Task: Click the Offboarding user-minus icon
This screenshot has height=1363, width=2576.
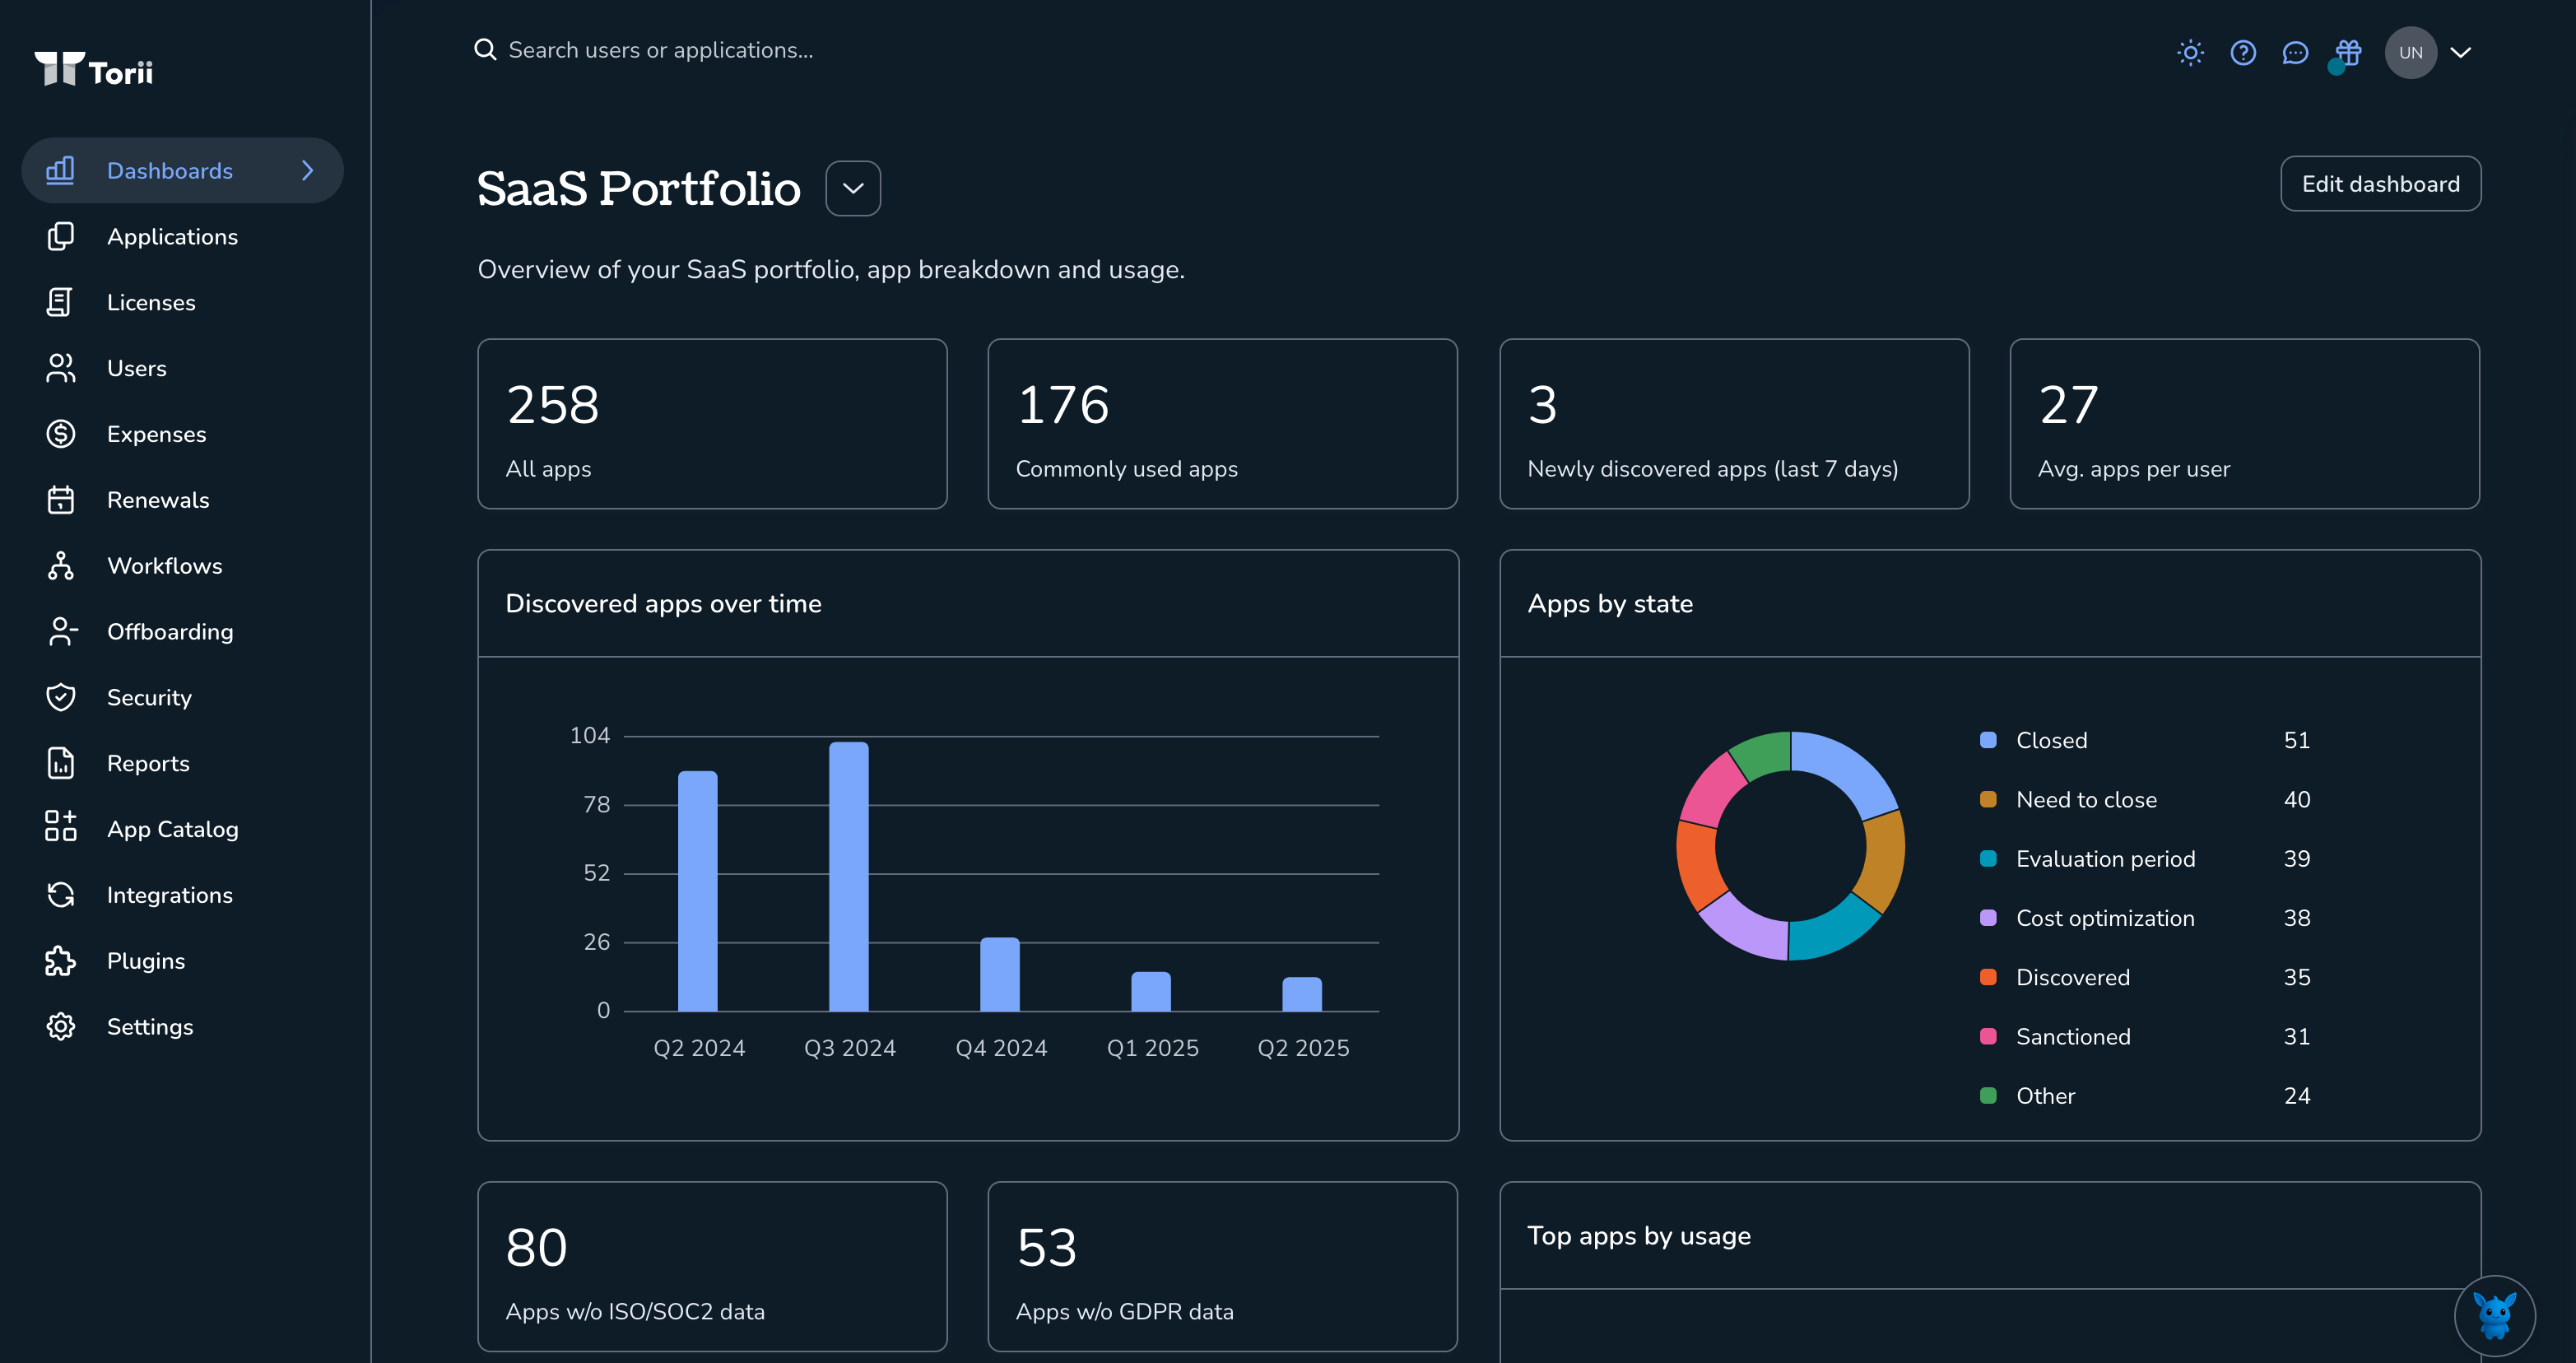Action: 62,632
